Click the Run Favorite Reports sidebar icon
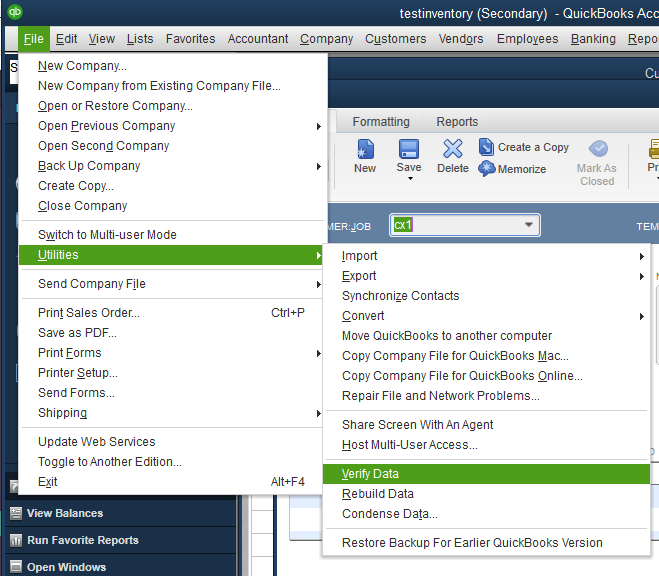The height and width of the screenshot is (576, 659). coord(16,540)
